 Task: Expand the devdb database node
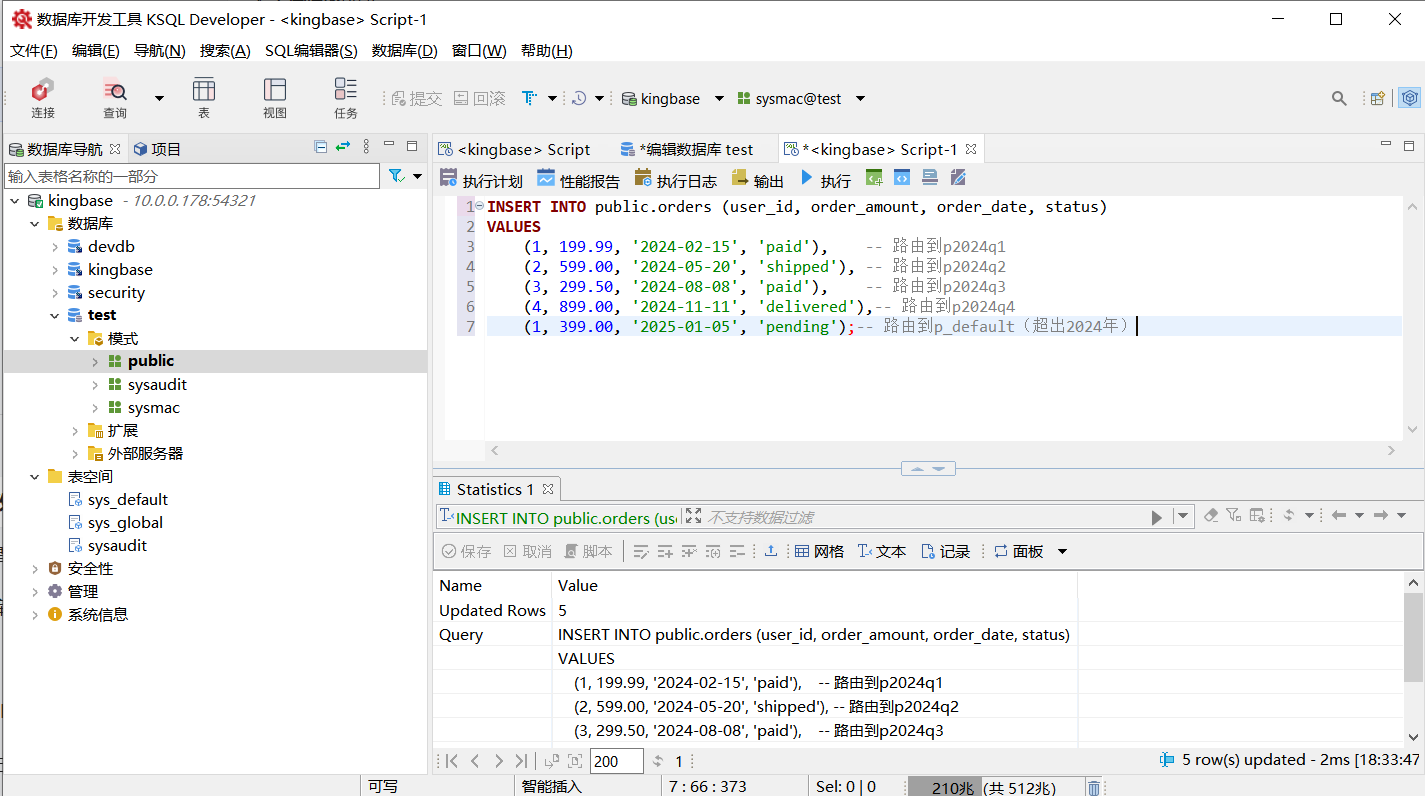click(x=56, y=247)
